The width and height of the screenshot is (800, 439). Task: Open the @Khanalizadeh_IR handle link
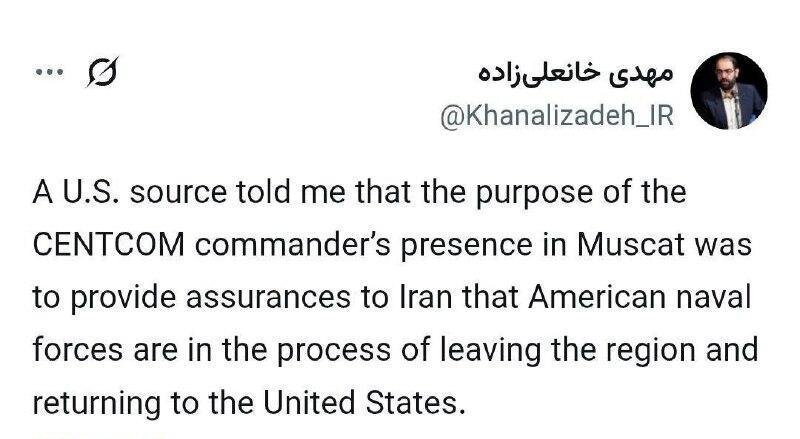coord(557,116)
